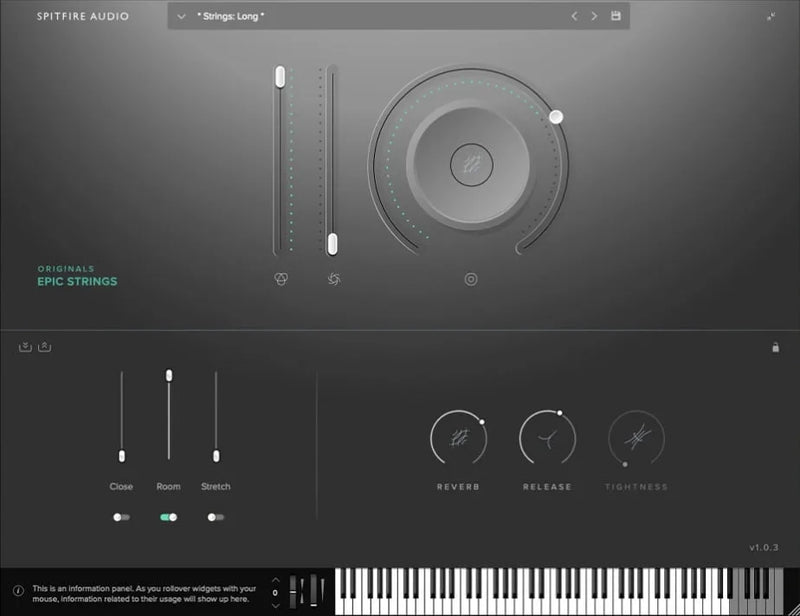The height and width of the screenshot is (616, 800).
Task: Open the preset list chevron beside Strings: Long
Action: [181, 16]
